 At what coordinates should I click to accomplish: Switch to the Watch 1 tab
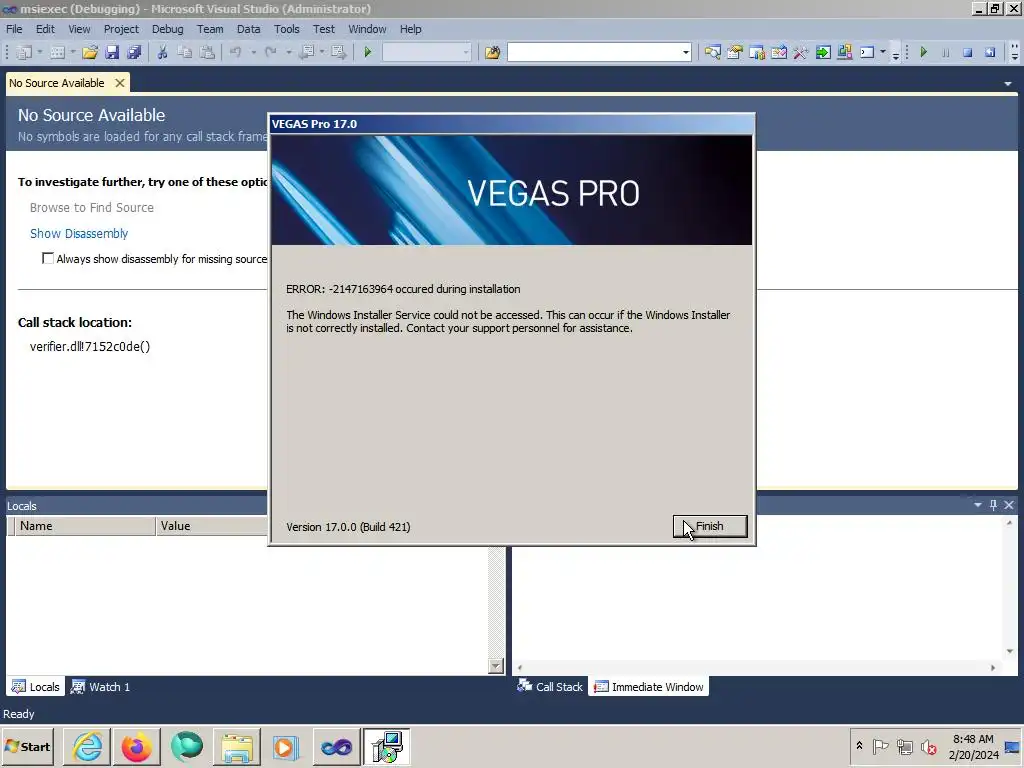tap(101, 686)
